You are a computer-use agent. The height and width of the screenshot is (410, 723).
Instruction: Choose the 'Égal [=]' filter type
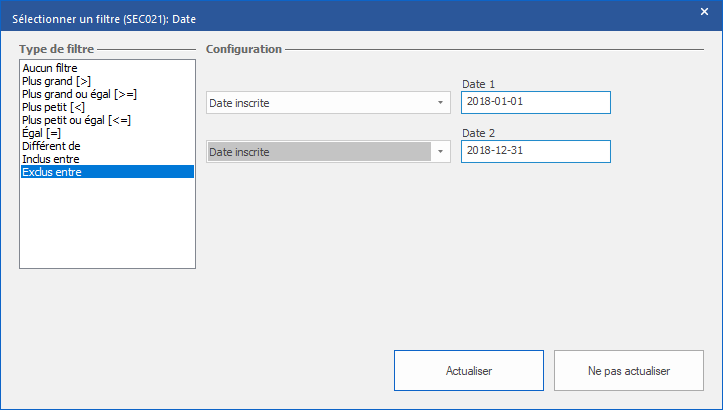coord(43,133)
